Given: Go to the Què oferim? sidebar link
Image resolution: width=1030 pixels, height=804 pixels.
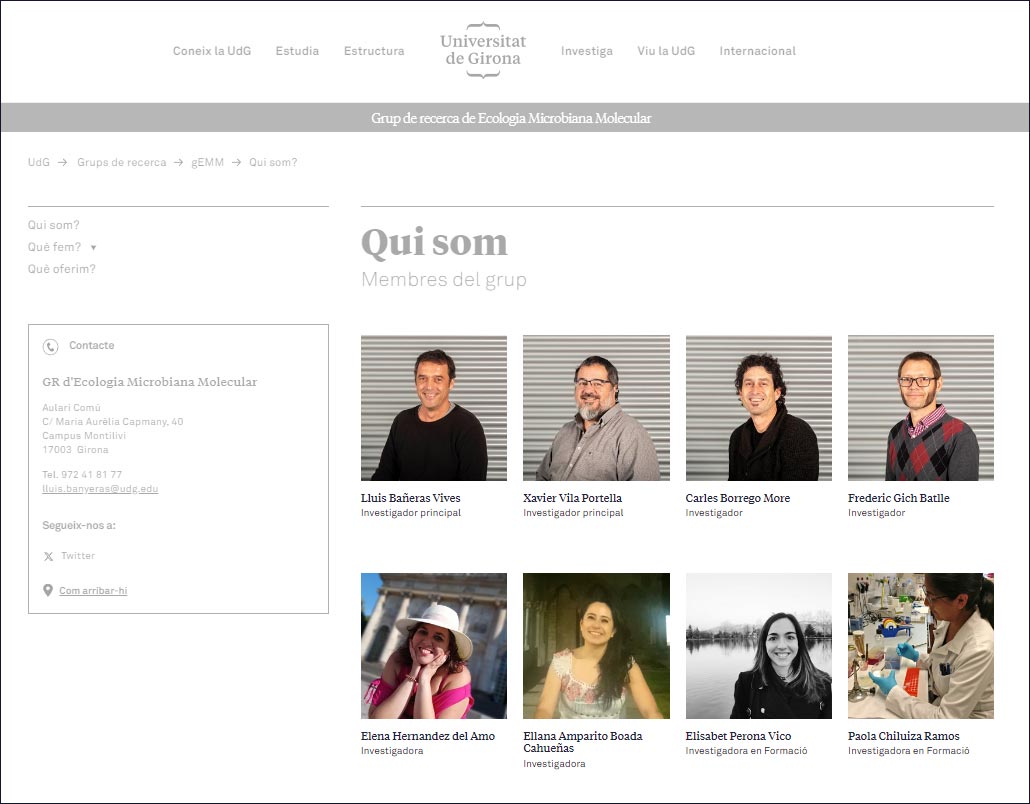Looking at the screenshot, I should (62, 269).
